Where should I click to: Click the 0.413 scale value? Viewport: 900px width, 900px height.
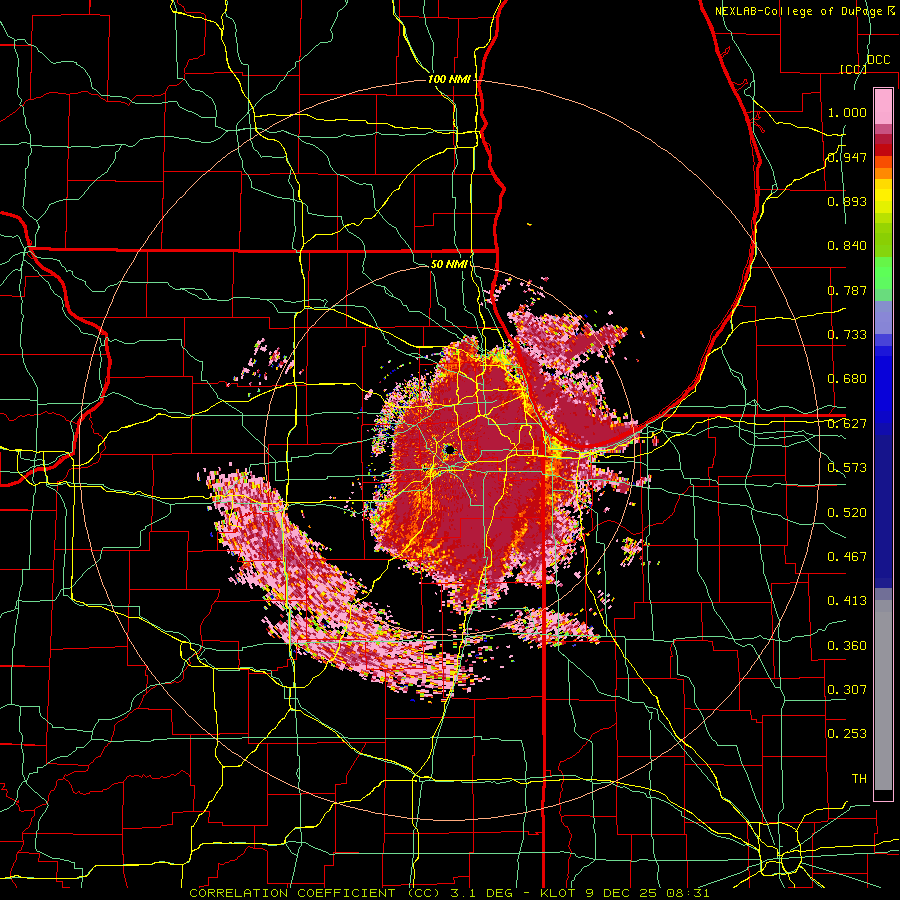847,601
